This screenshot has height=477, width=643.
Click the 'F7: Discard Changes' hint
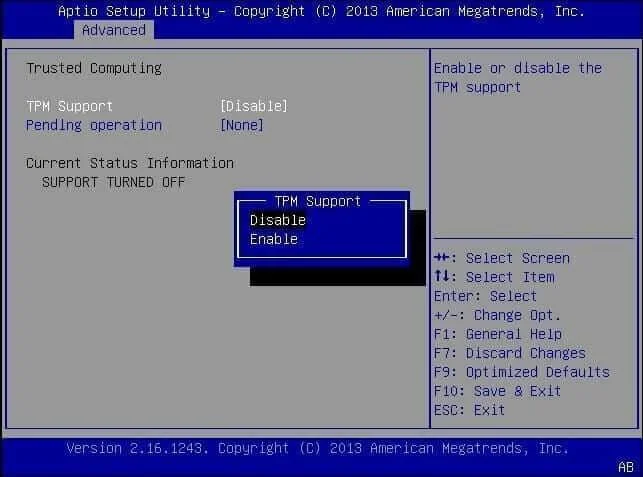click(x=510, y=353)
